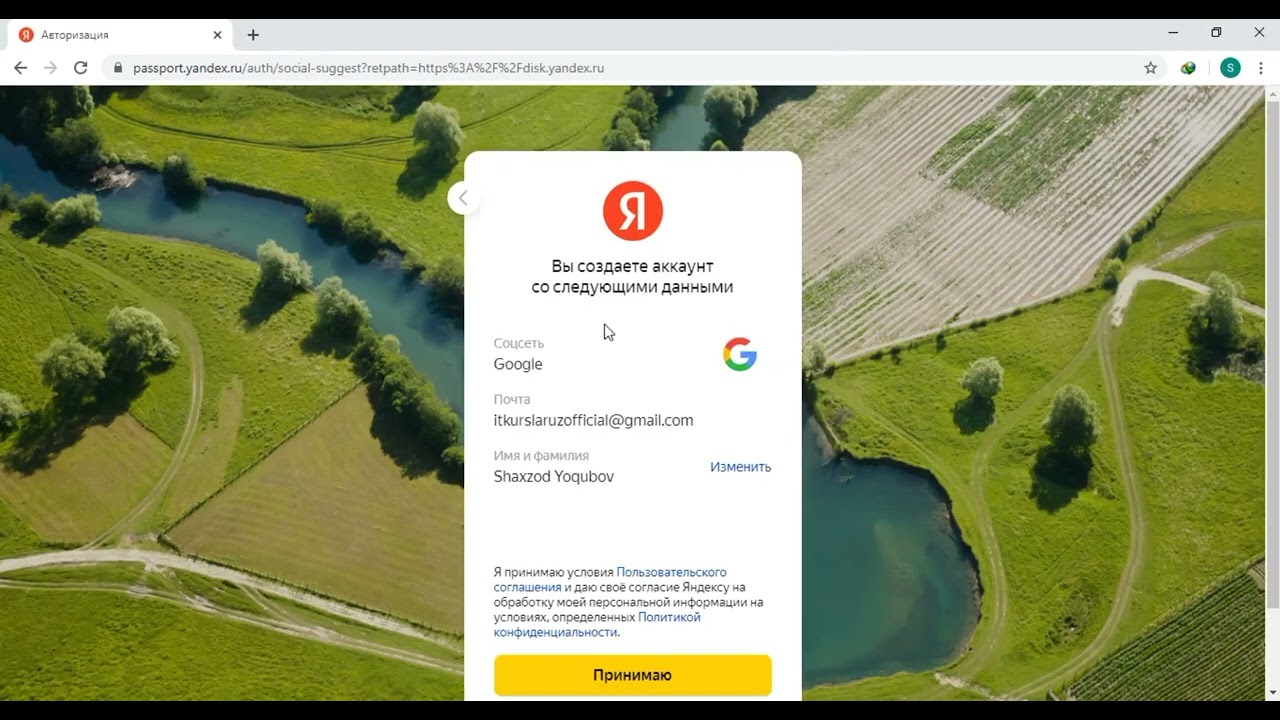Viewport: 1280px width, 720px height.
Task: Open the Chrome three-dot menu
Action: coord(1262,68)
